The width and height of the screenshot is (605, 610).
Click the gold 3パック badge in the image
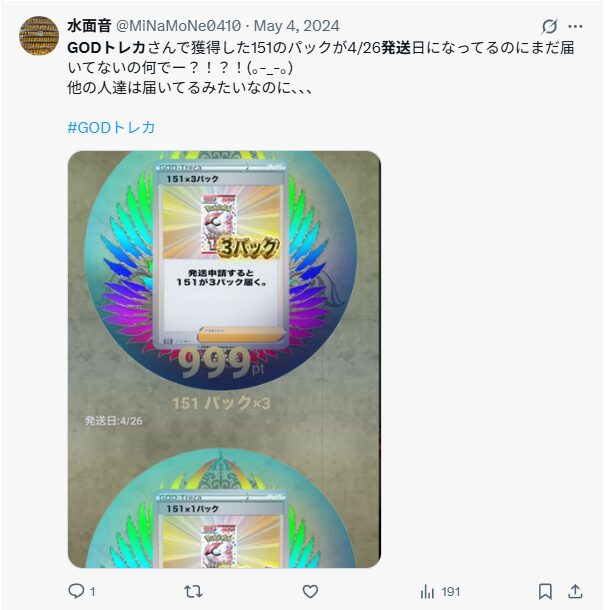click(247, 247)
